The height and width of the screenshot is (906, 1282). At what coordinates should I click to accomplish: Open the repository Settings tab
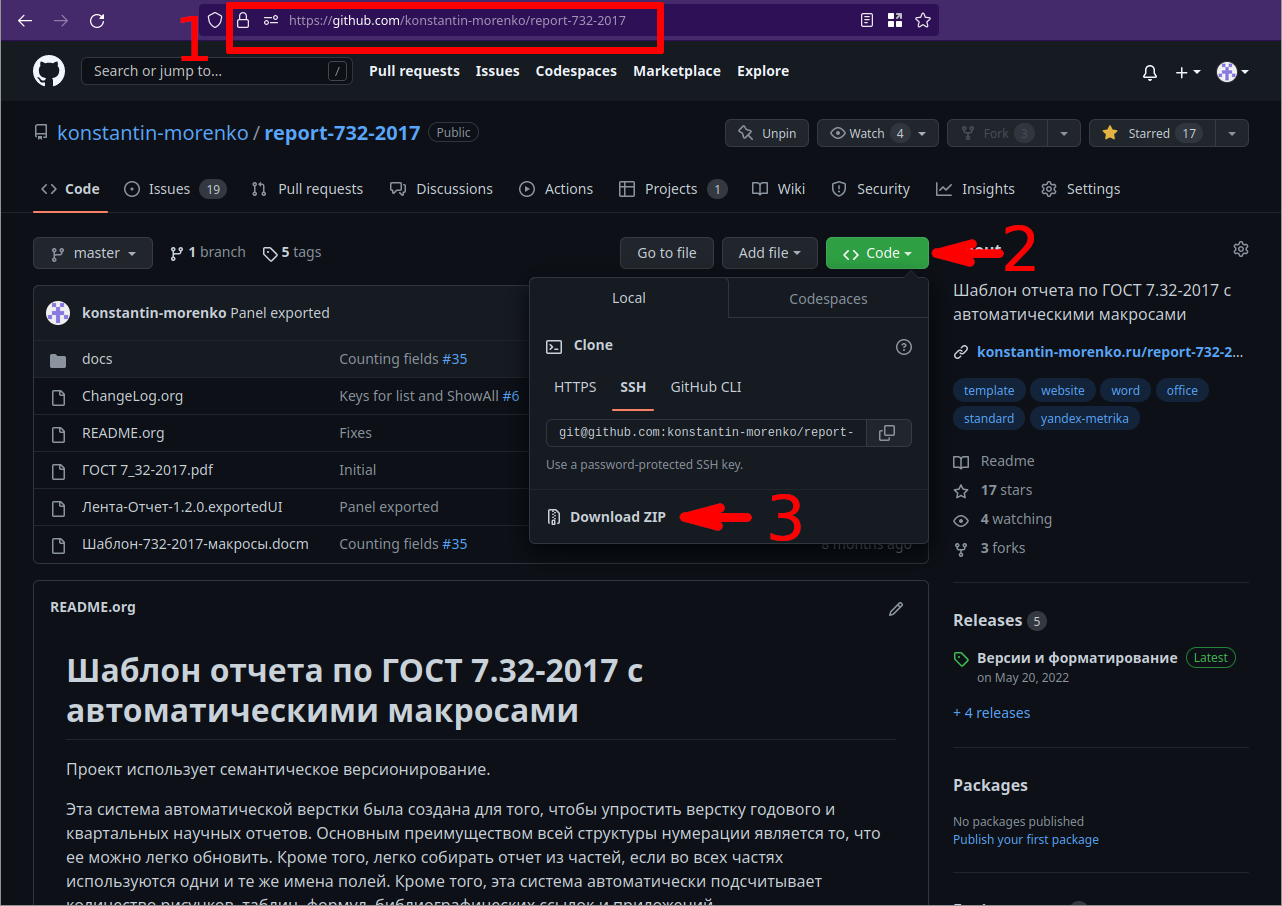click(x=1080, y=189)
